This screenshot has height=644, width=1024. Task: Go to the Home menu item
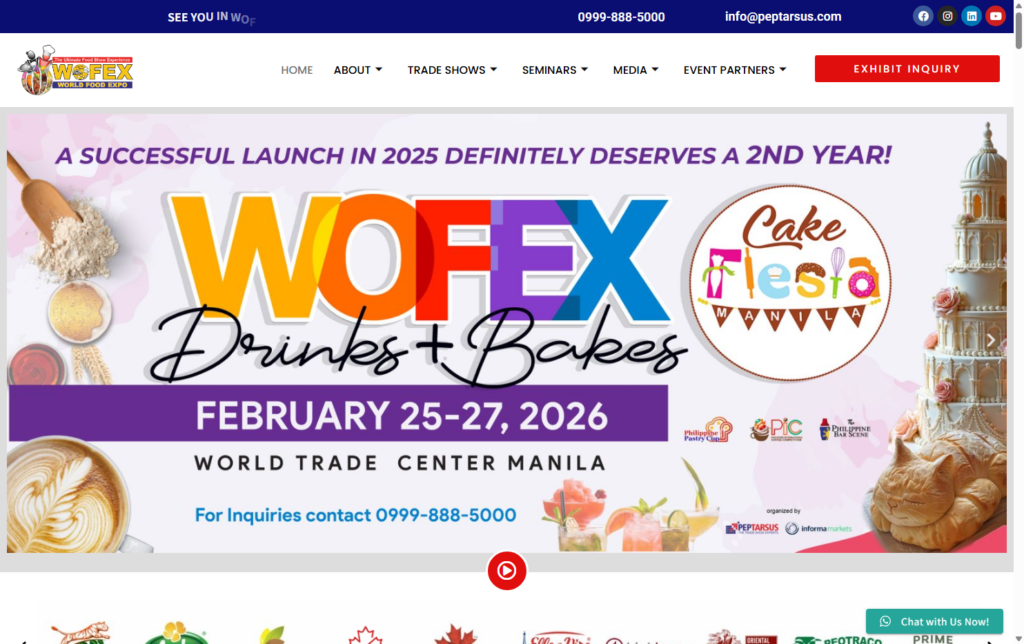coord(296,70)
